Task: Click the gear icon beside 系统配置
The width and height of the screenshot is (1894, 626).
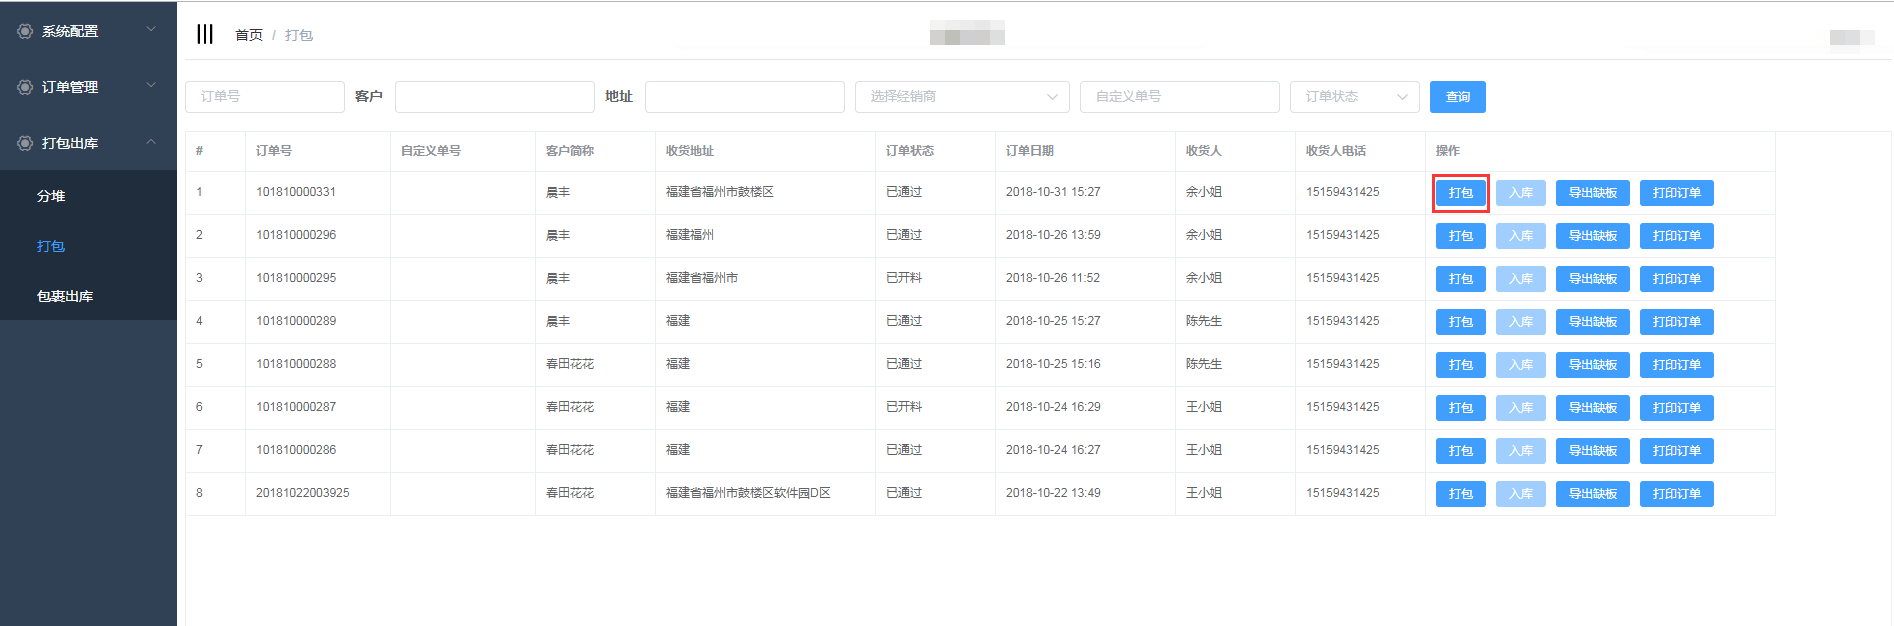Action: point(25,31)
